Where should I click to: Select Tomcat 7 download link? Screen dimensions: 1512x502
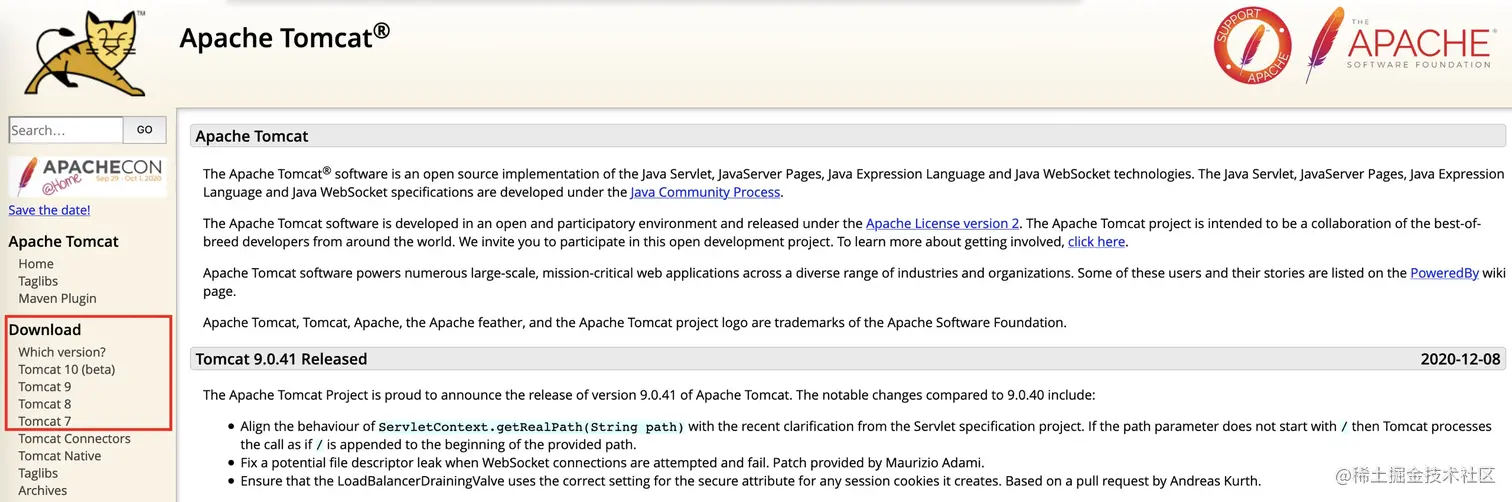[45, 421]
